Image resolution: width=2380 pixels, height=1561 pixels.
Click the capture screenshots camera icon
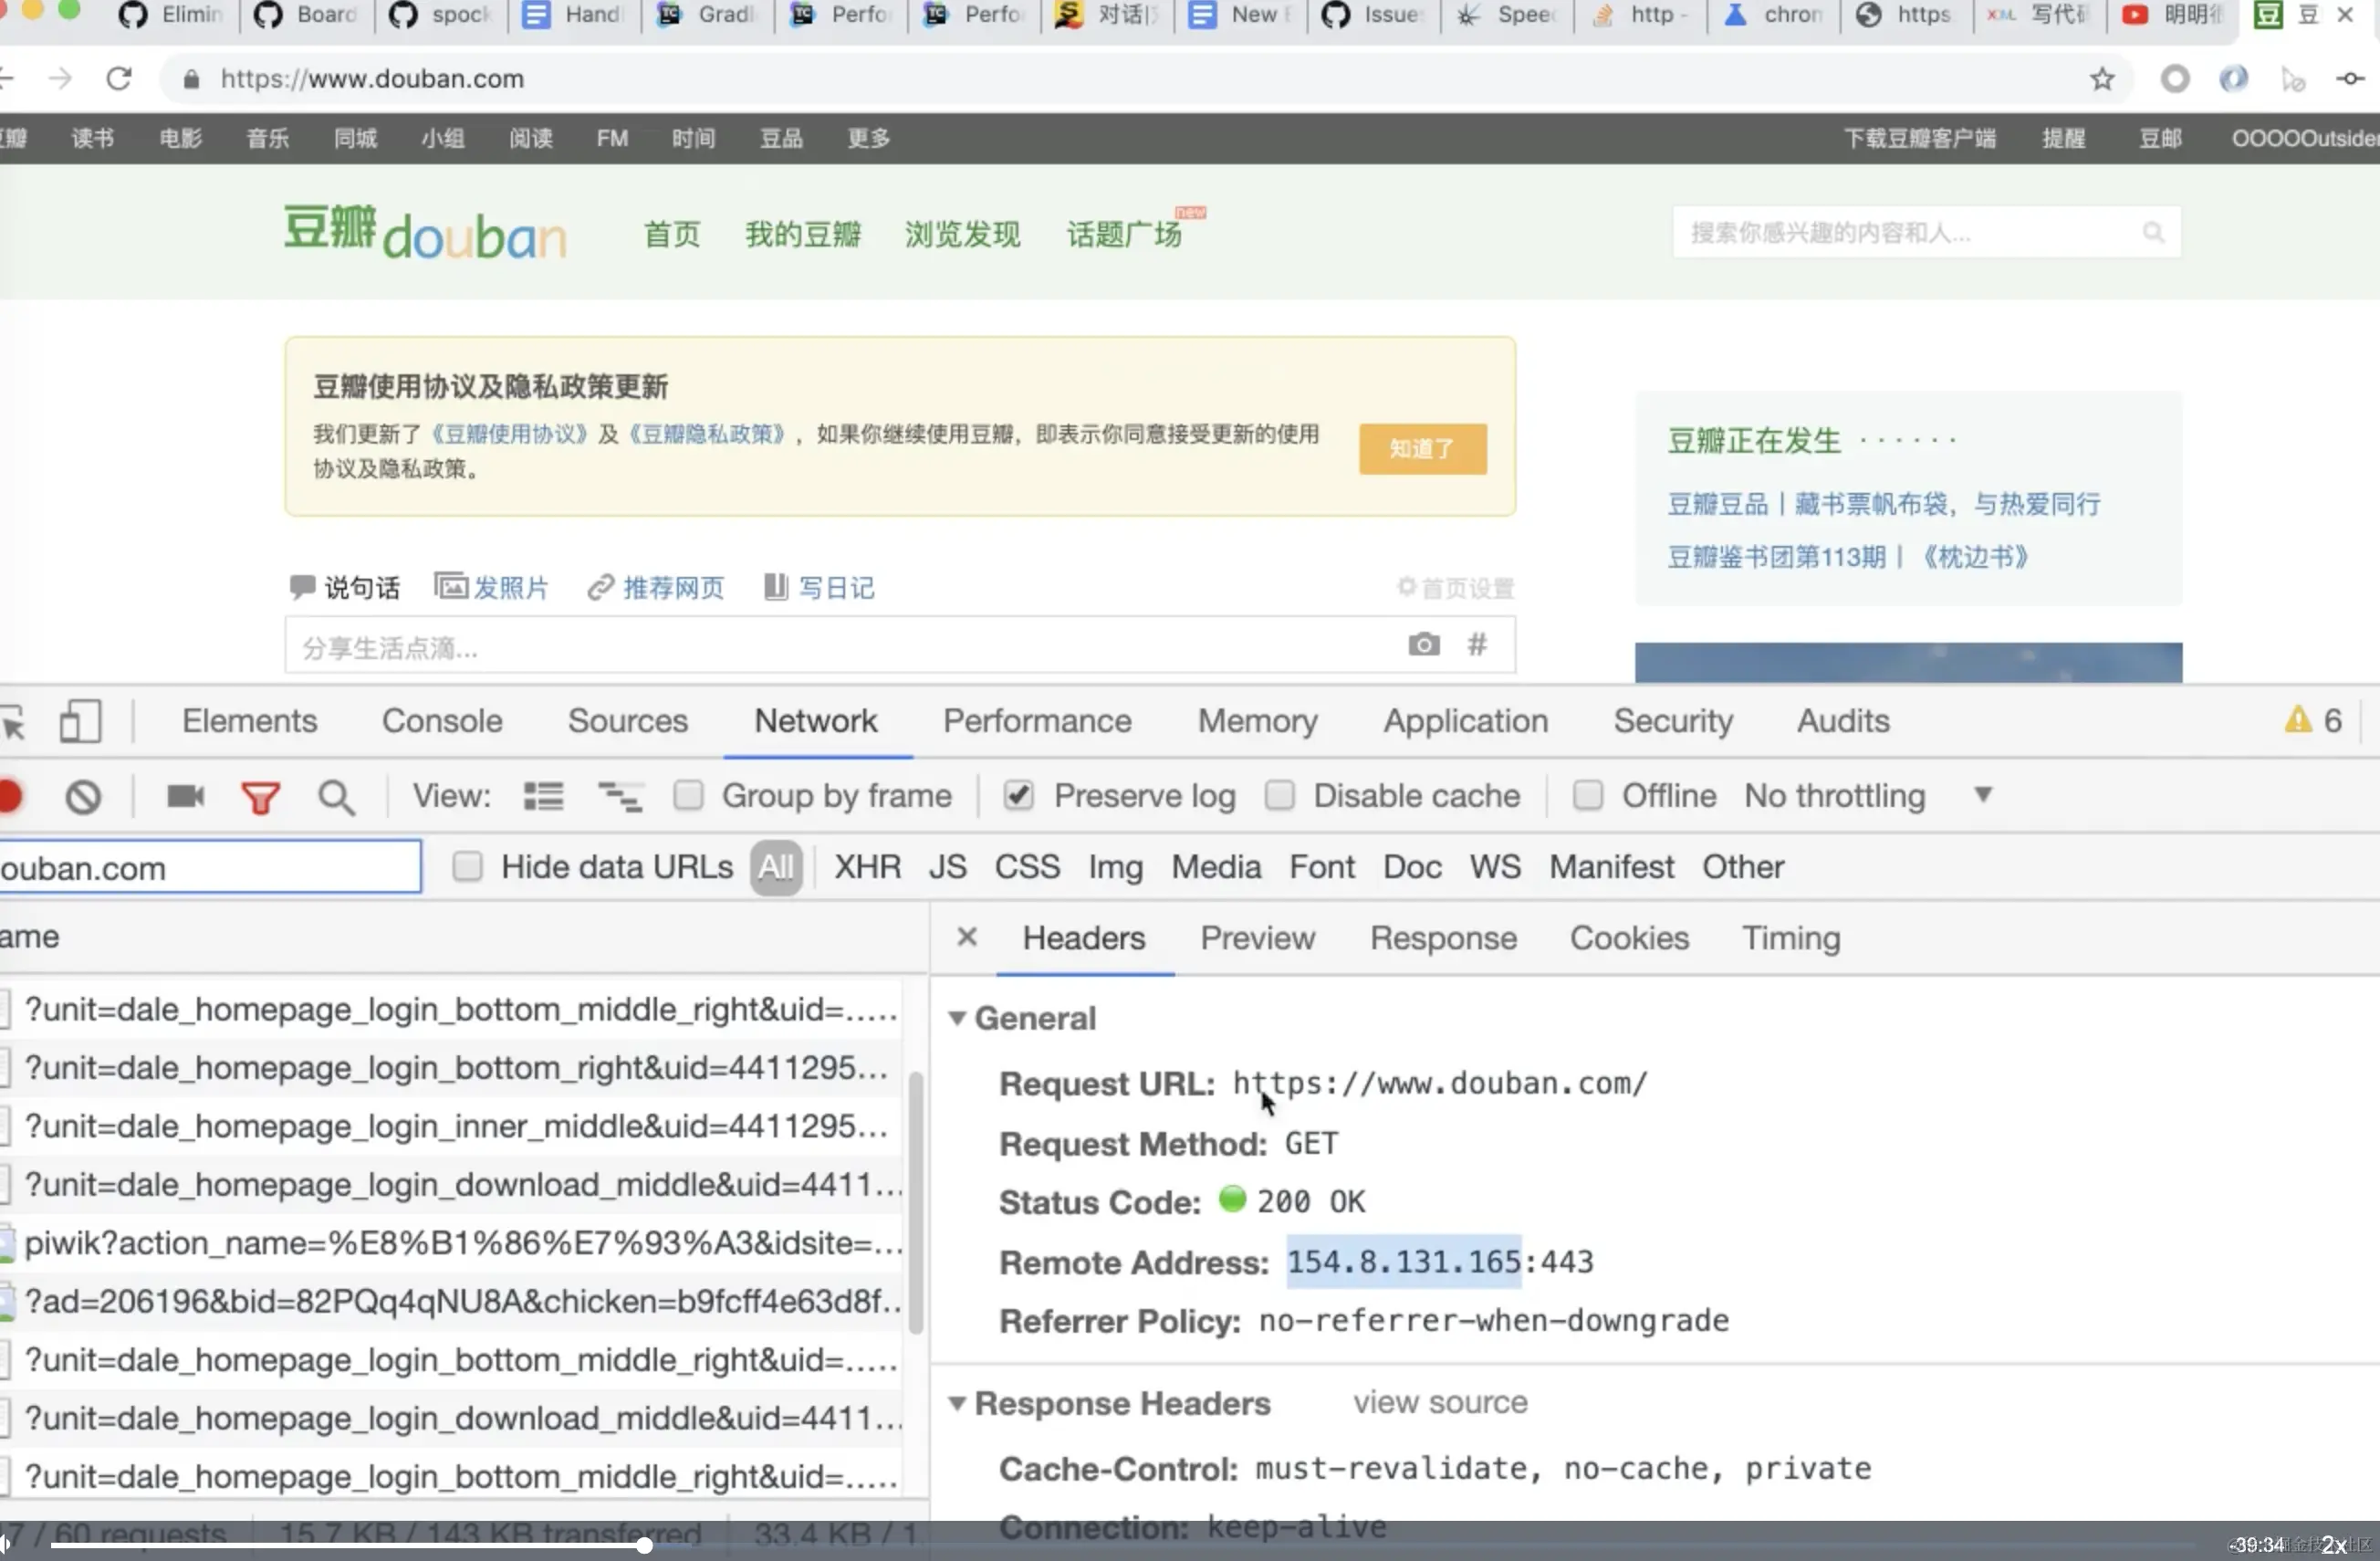(185, 796)
